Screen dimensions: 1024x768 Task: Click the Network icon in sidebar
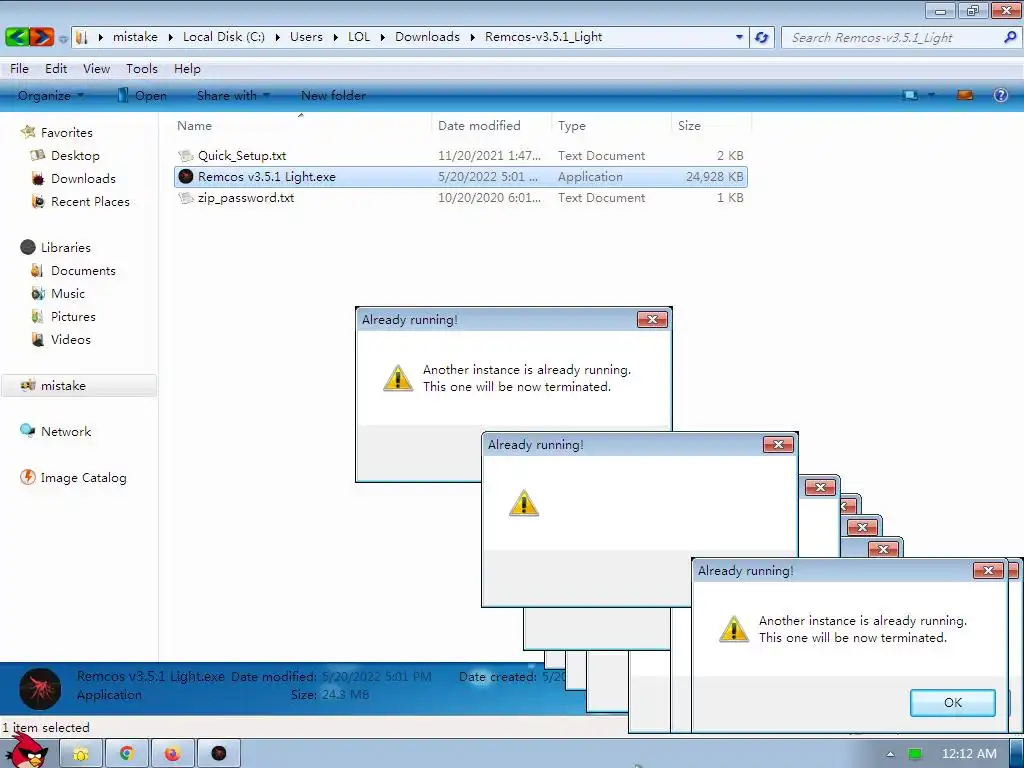pyautogui.click(x=27, y=430)
